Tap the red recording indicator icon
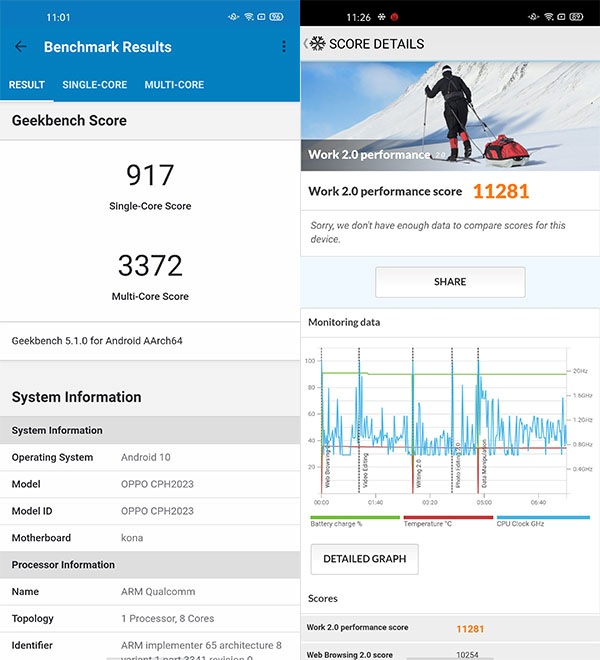600x660 pixels. 395,17
